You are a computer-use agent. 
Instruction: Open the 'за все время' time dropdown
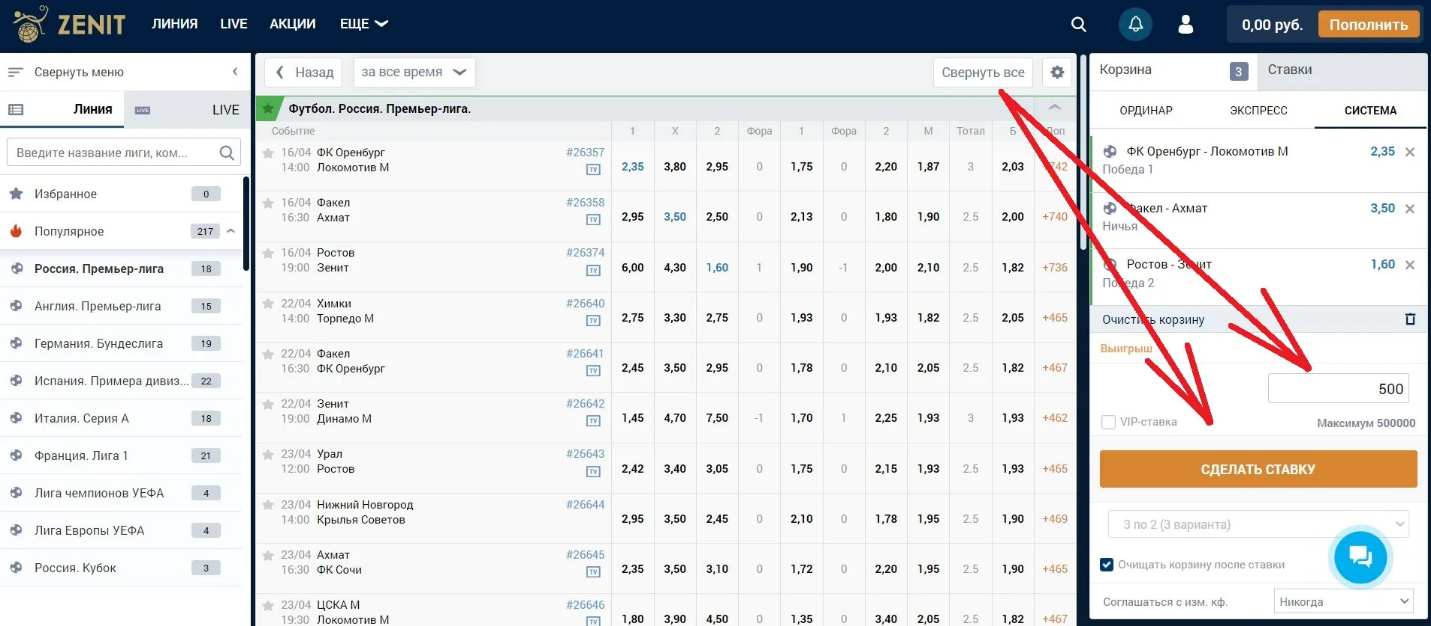pos(414,73)
